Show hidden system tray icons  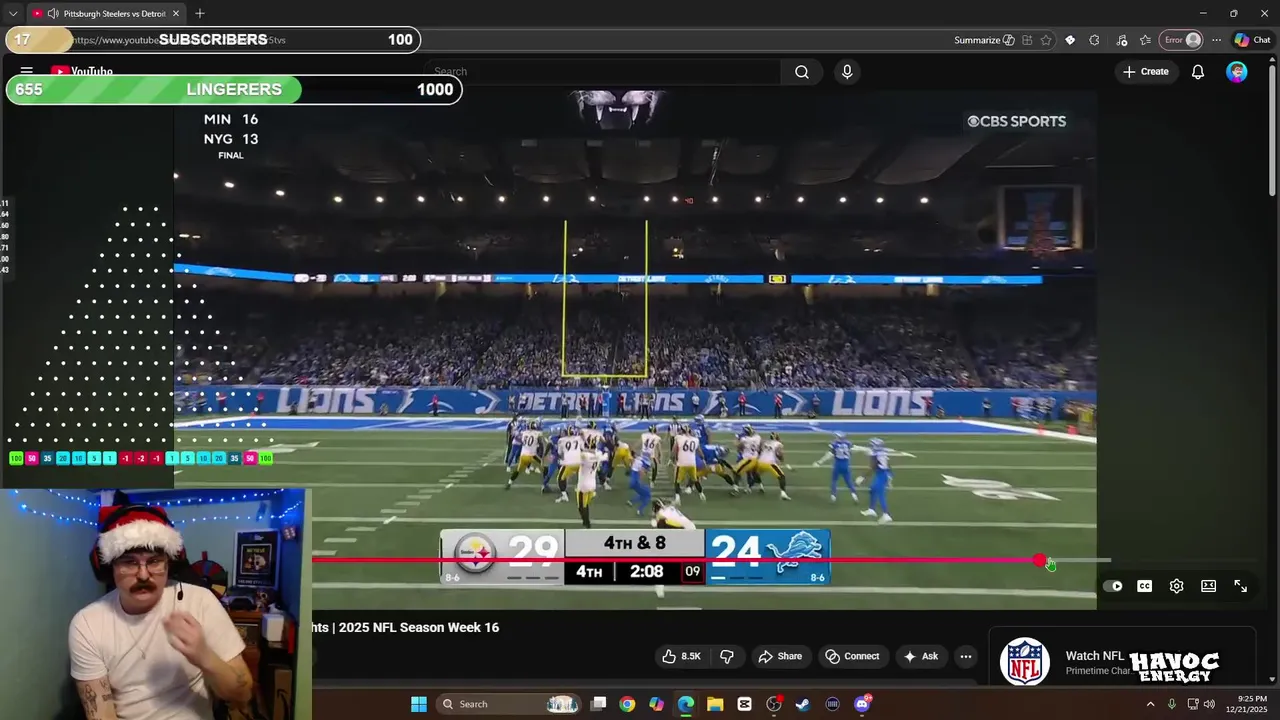coord(1150,704)
